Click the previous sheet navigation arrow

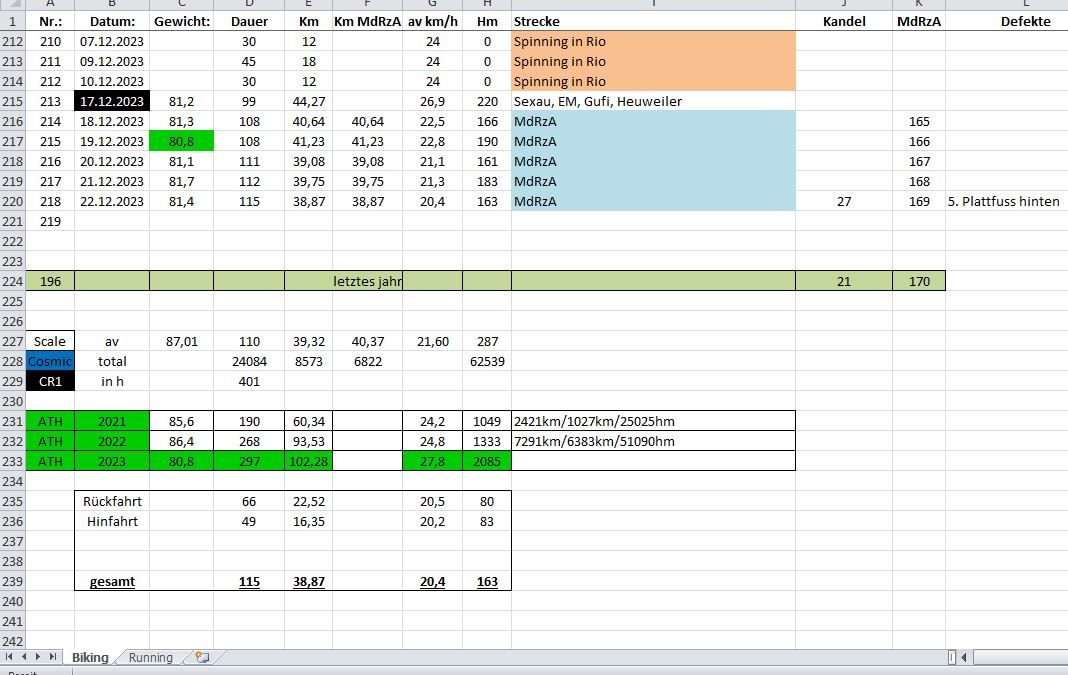pyautogui.click(x=24, y=657)
